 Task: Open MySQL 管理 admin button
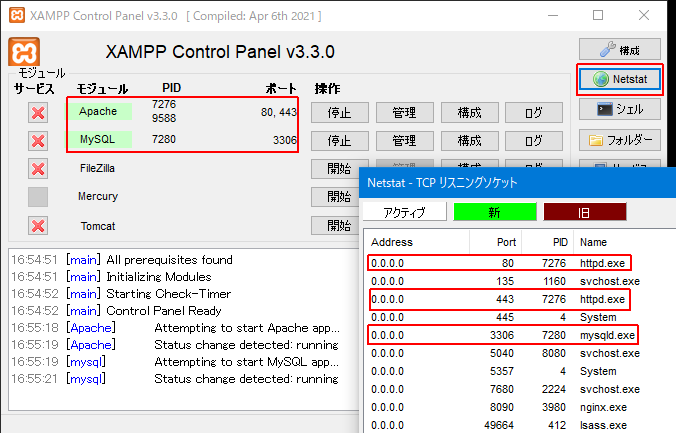tap(404, 141)
